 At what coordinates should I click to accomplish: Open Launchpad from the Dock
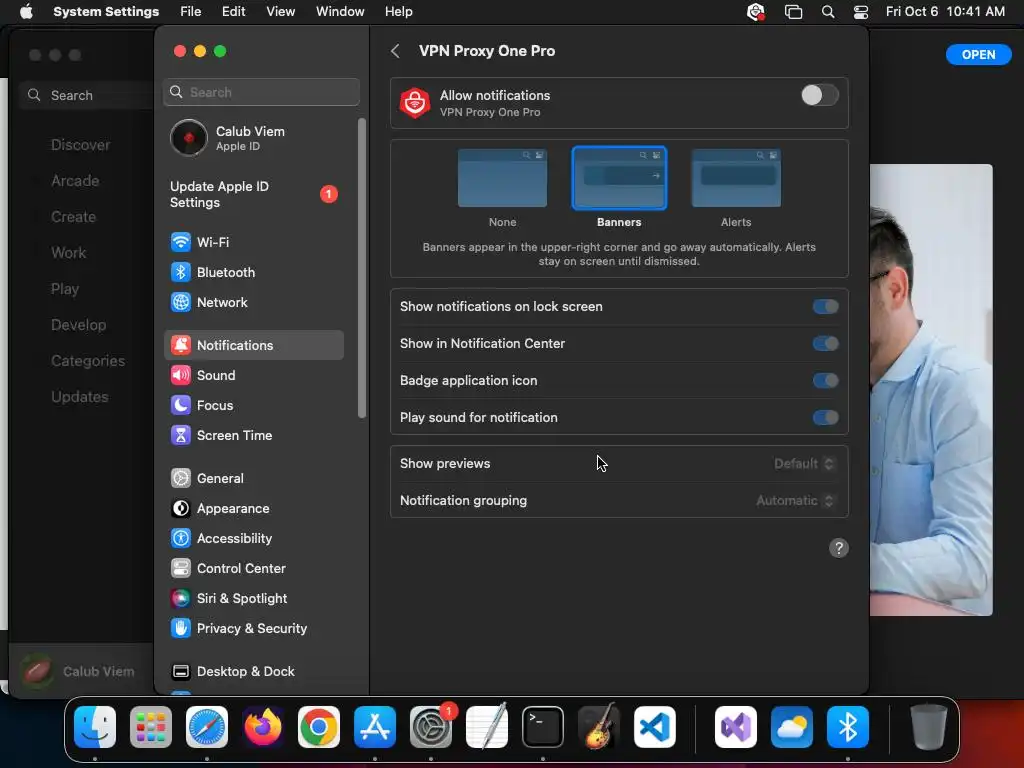click(x=151, y=727)
